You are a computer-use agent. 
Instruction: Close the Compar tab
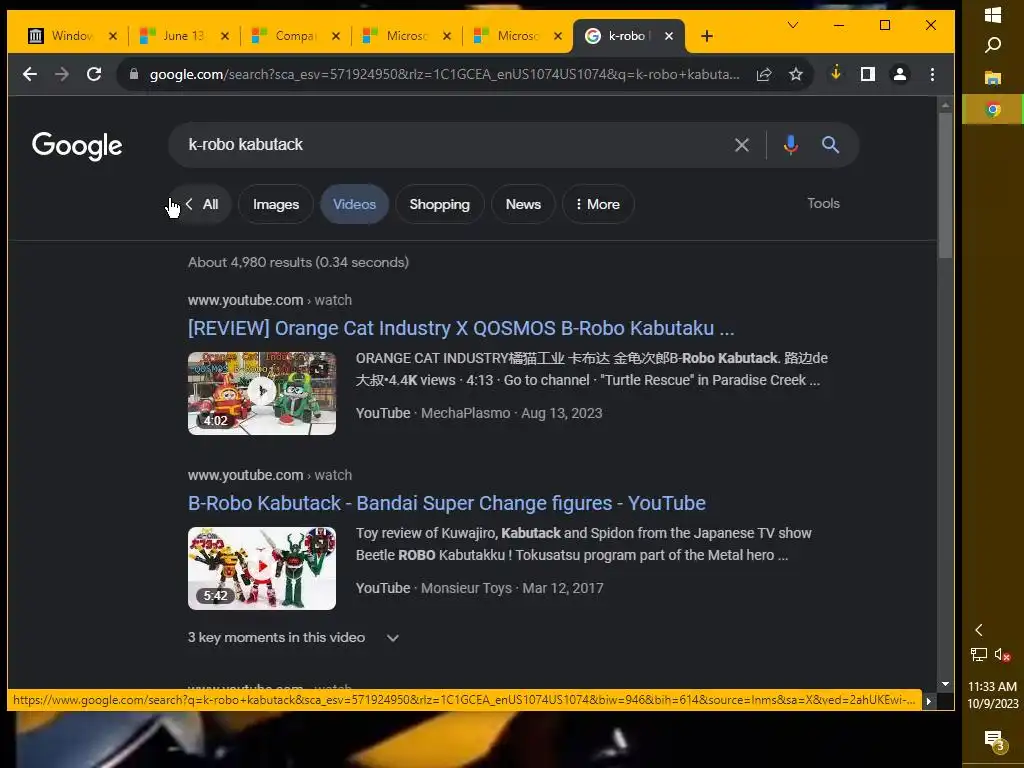(336, 36)
